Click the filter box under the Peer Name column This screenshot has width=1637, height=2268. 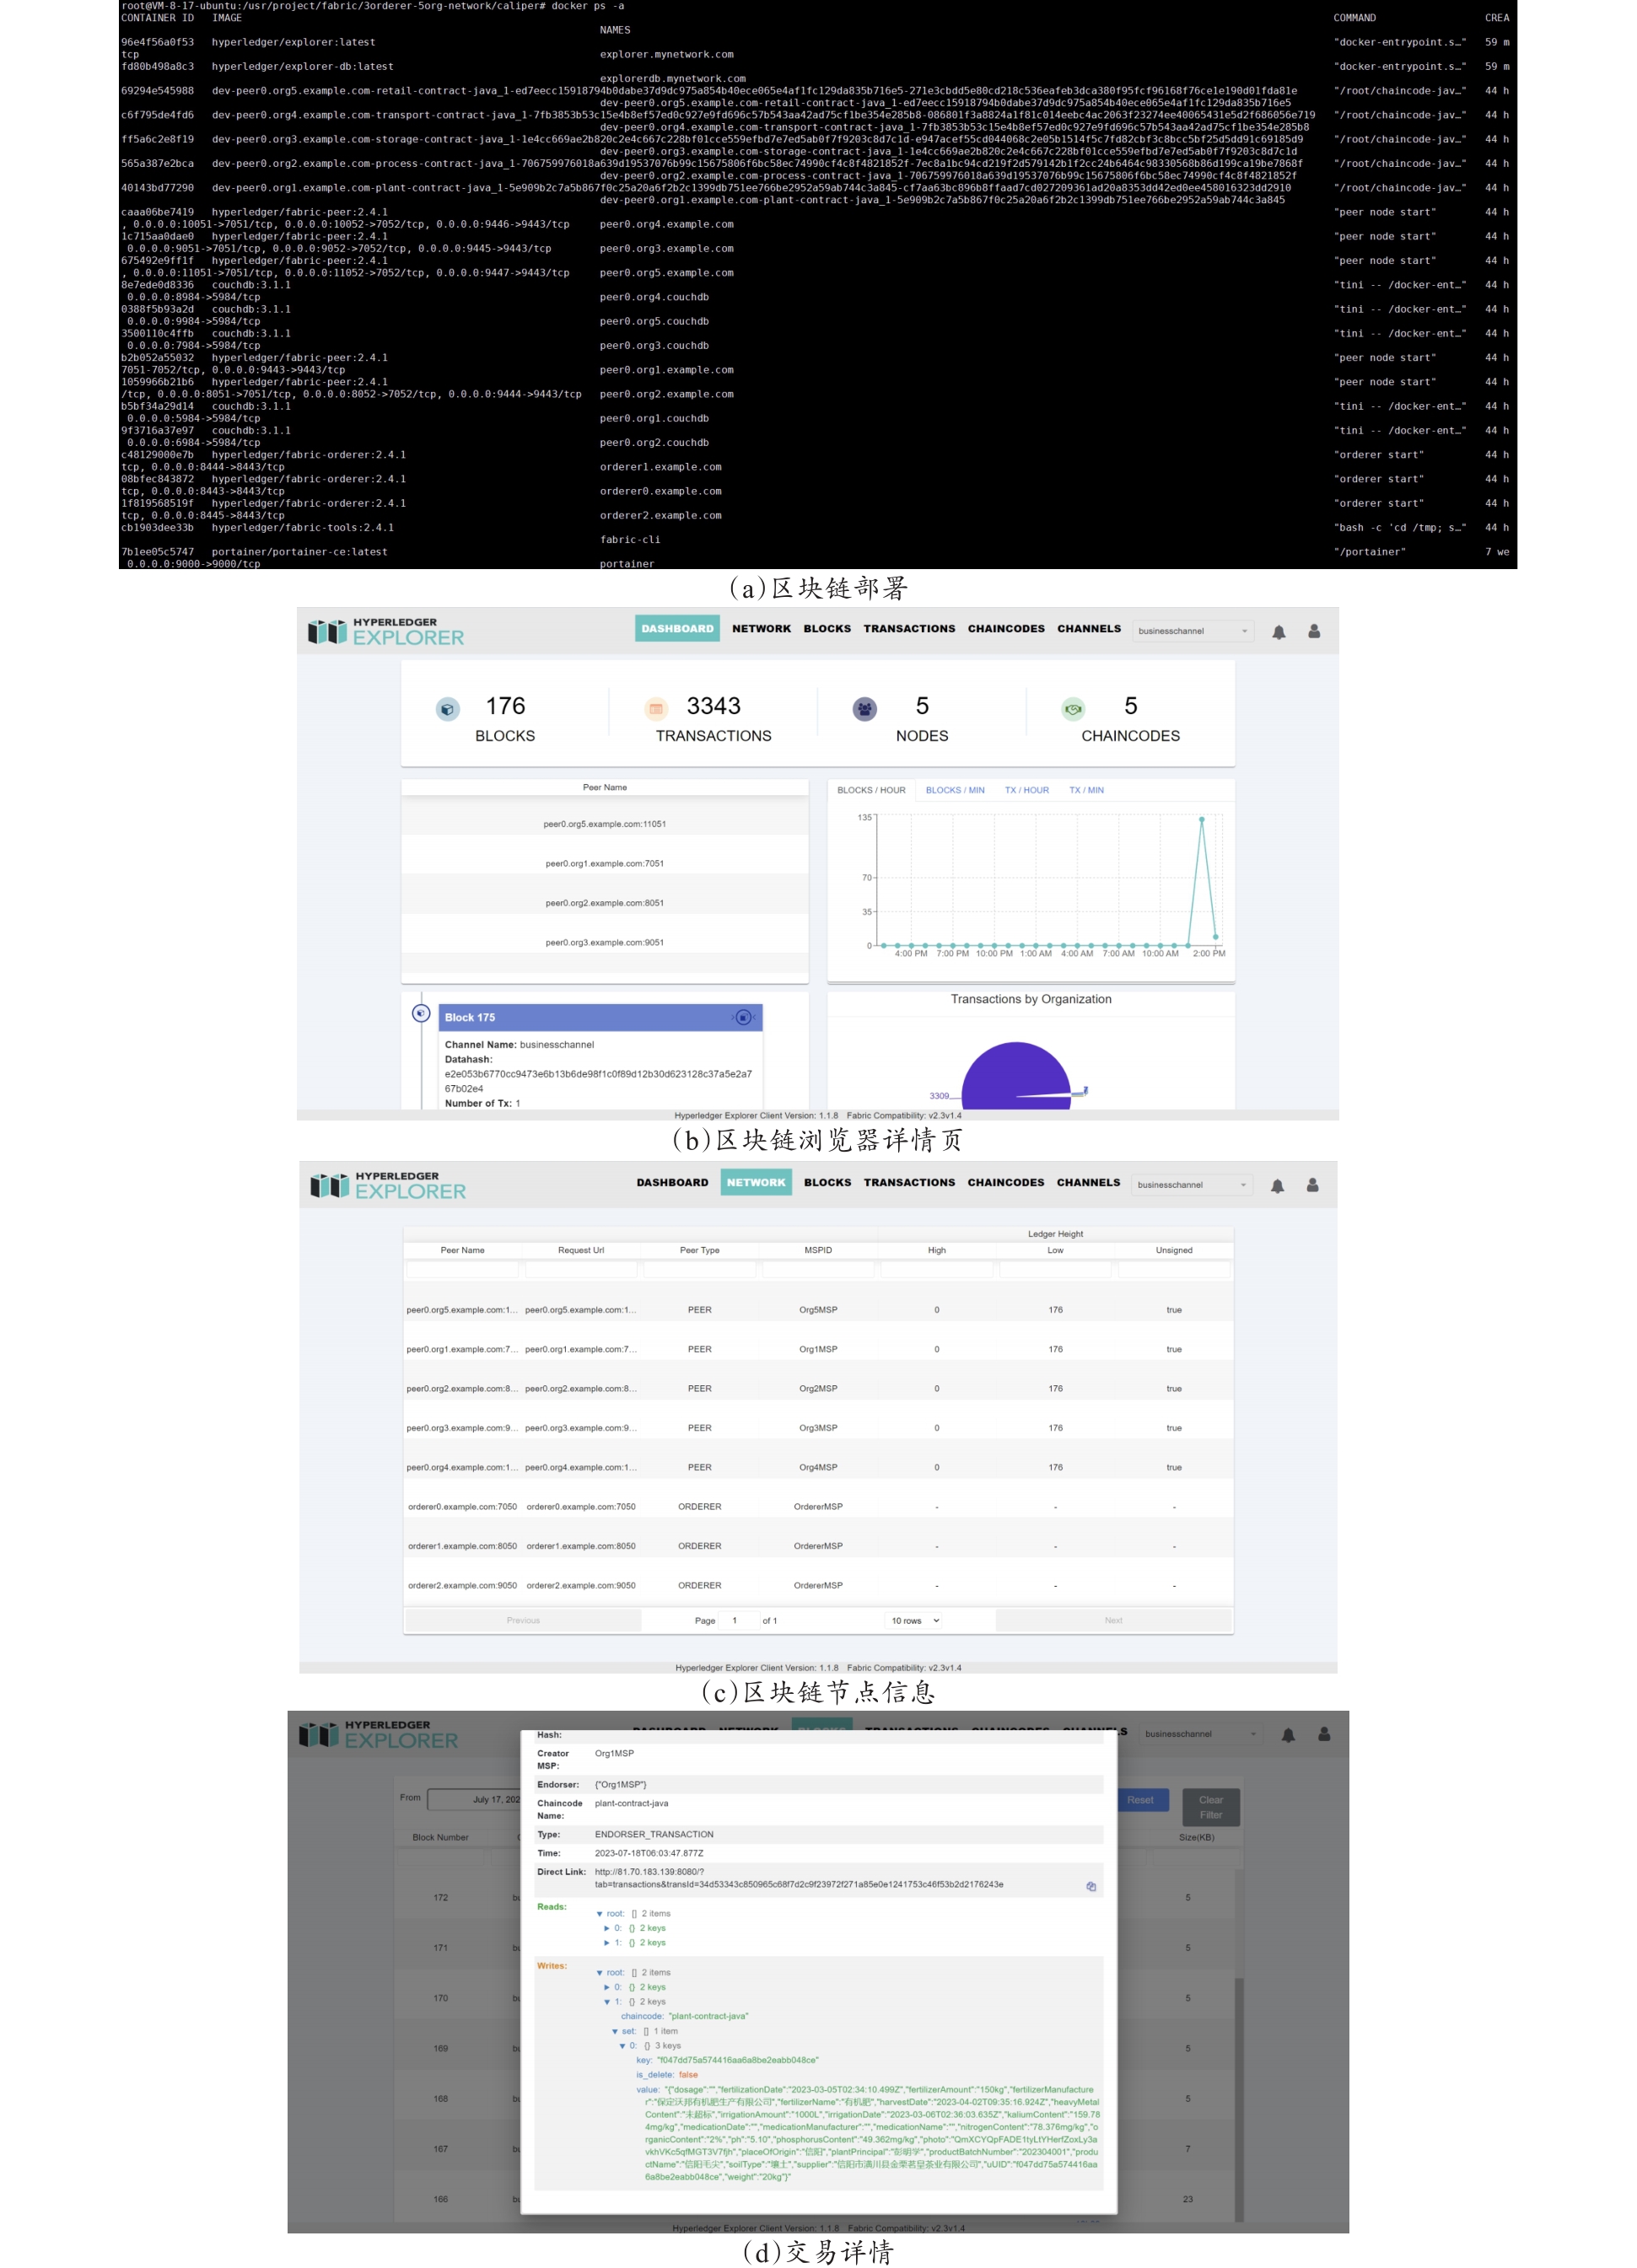[x=462, y=1270]
